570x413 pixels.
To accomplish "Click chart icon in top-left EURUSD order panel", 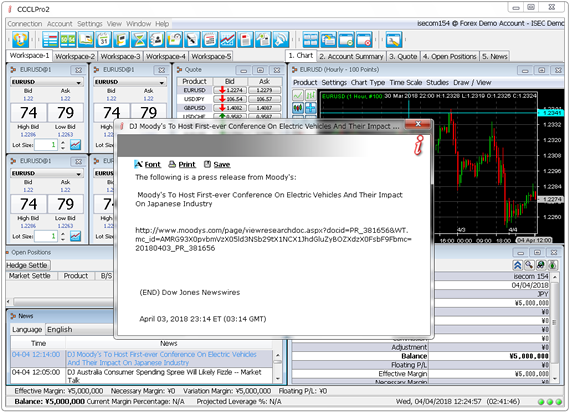I will point(75,145).
